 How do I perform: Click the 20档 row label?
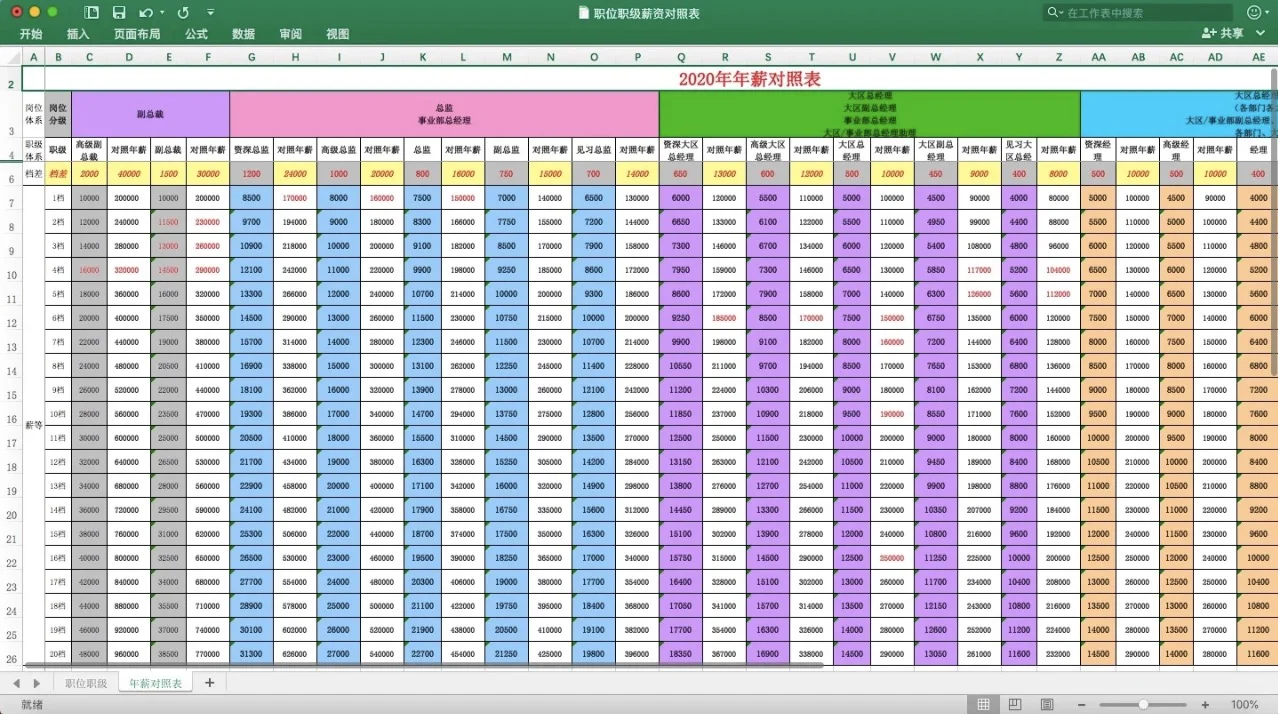tap(58, 654)
